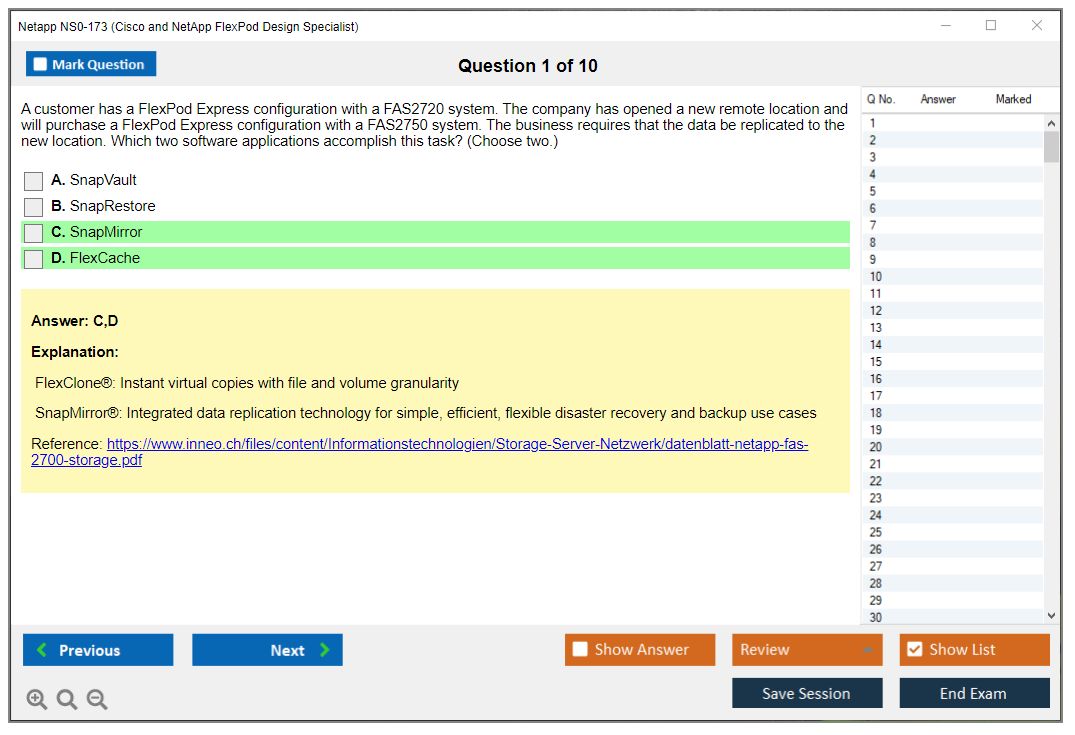Click the zoom reset magnifier icon
This screenshot has height=735, width=1075.
pos(67,700)
